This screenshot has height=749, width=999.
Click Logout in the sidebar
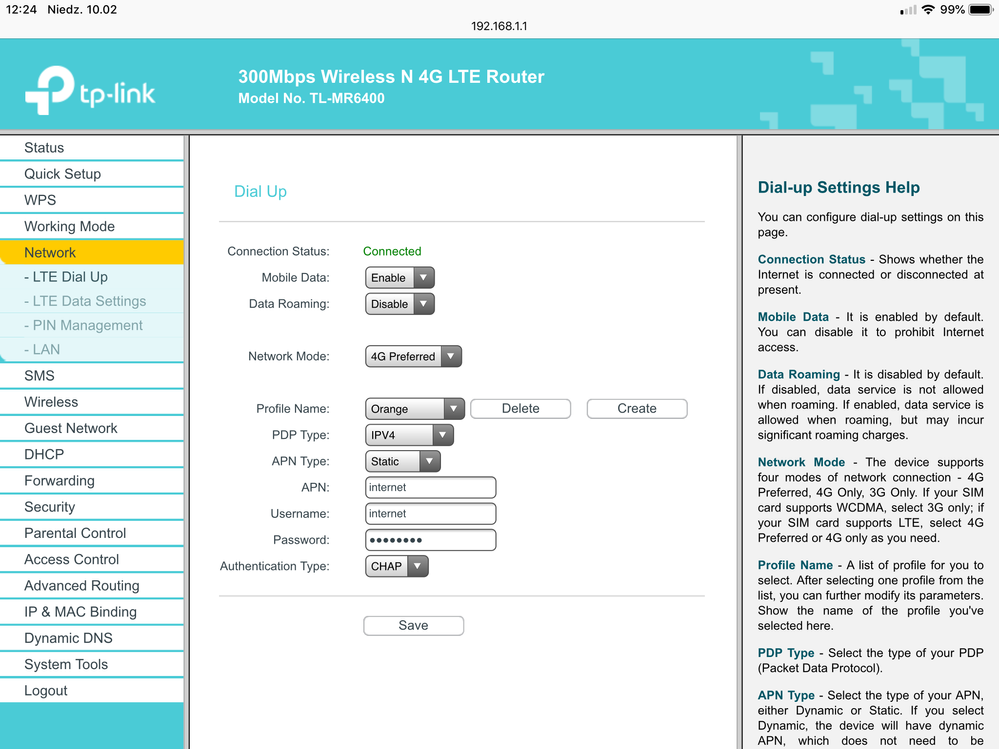(x=92, y=690)
